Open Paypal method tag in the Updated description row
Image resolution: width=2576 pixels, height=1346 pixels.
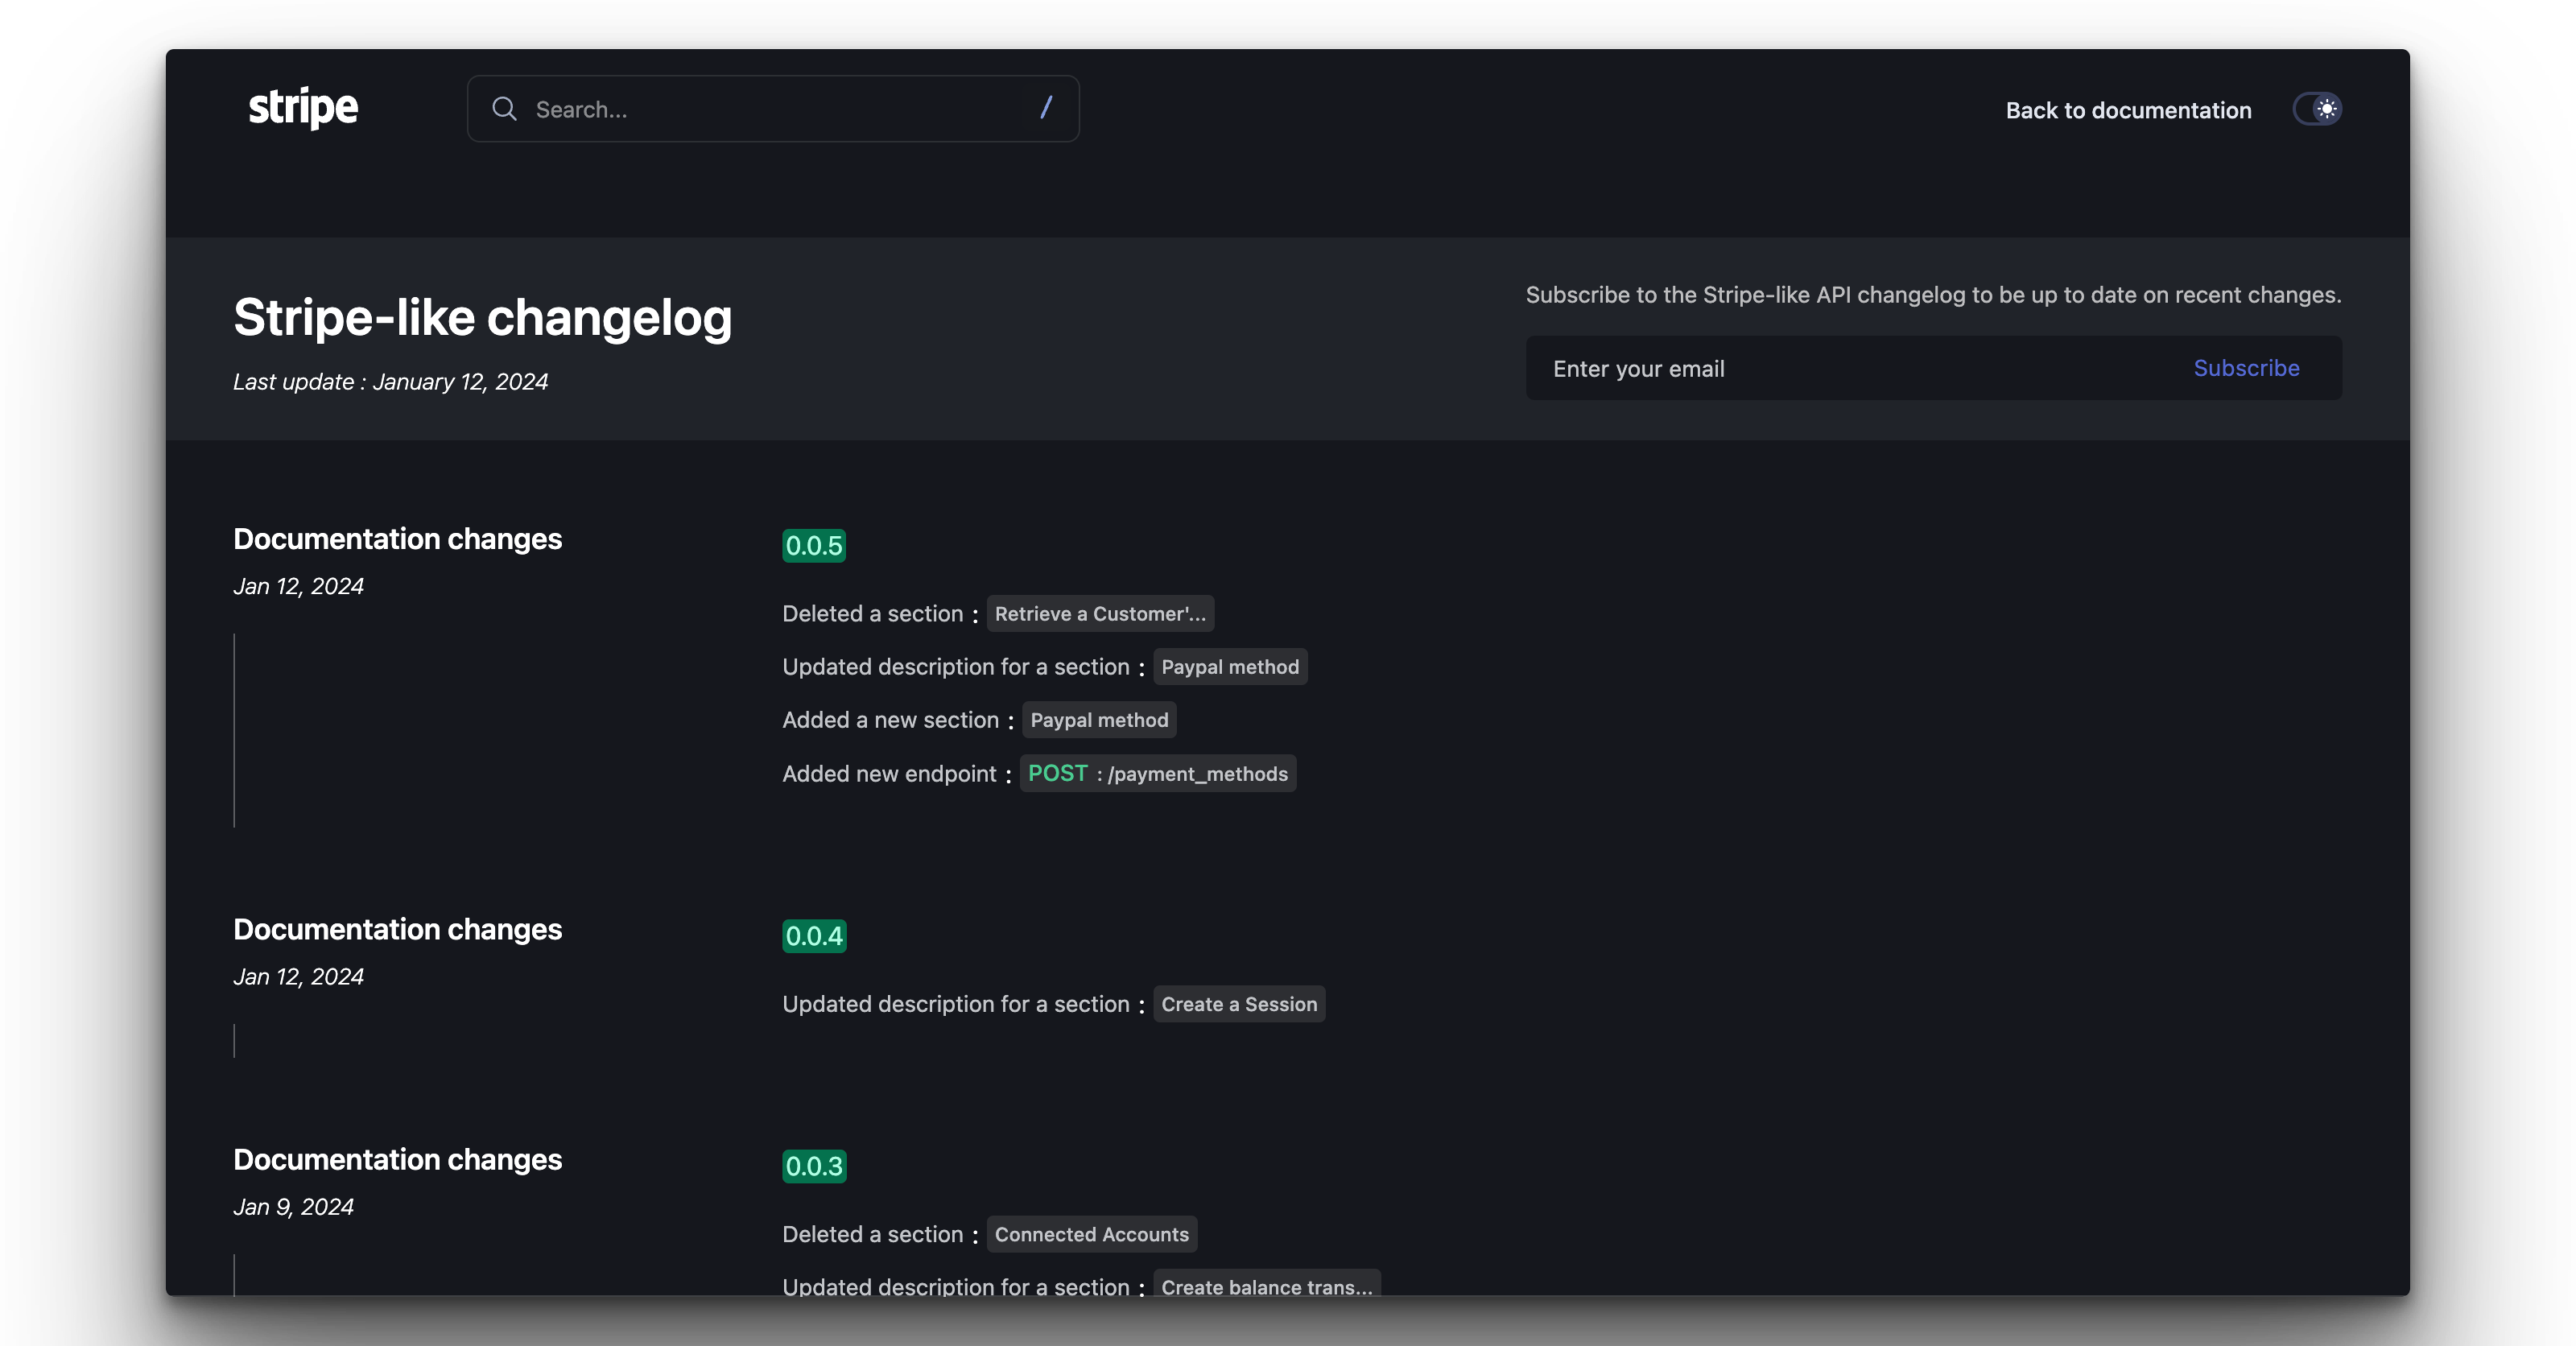coord(1230,667)
